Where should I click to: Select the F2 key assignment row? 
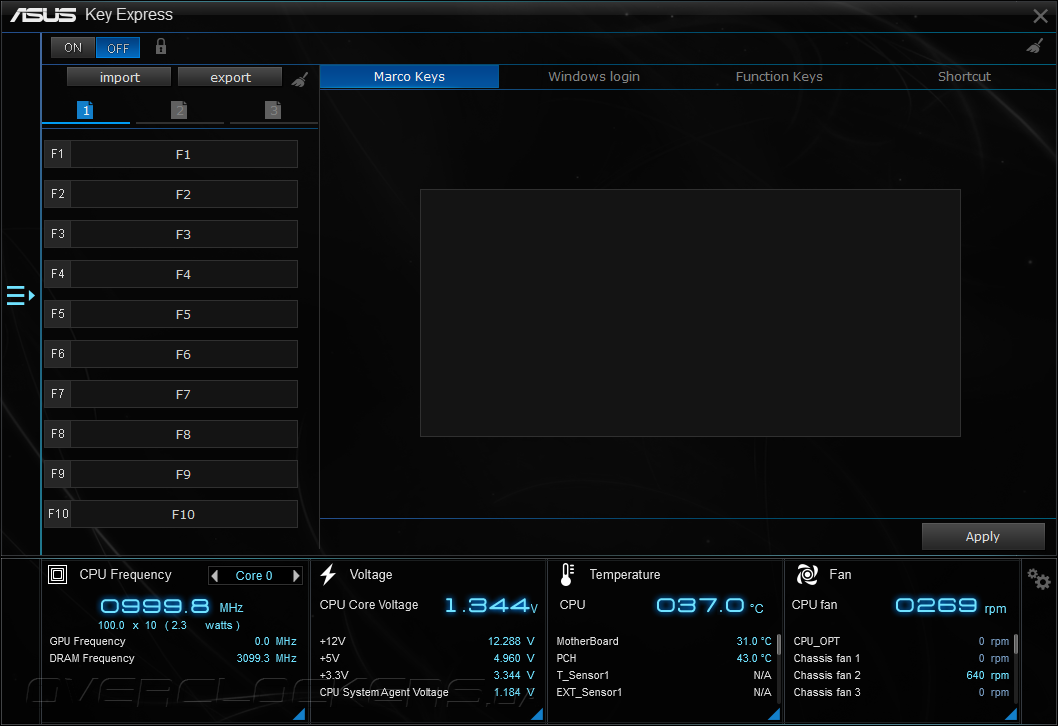171,194
